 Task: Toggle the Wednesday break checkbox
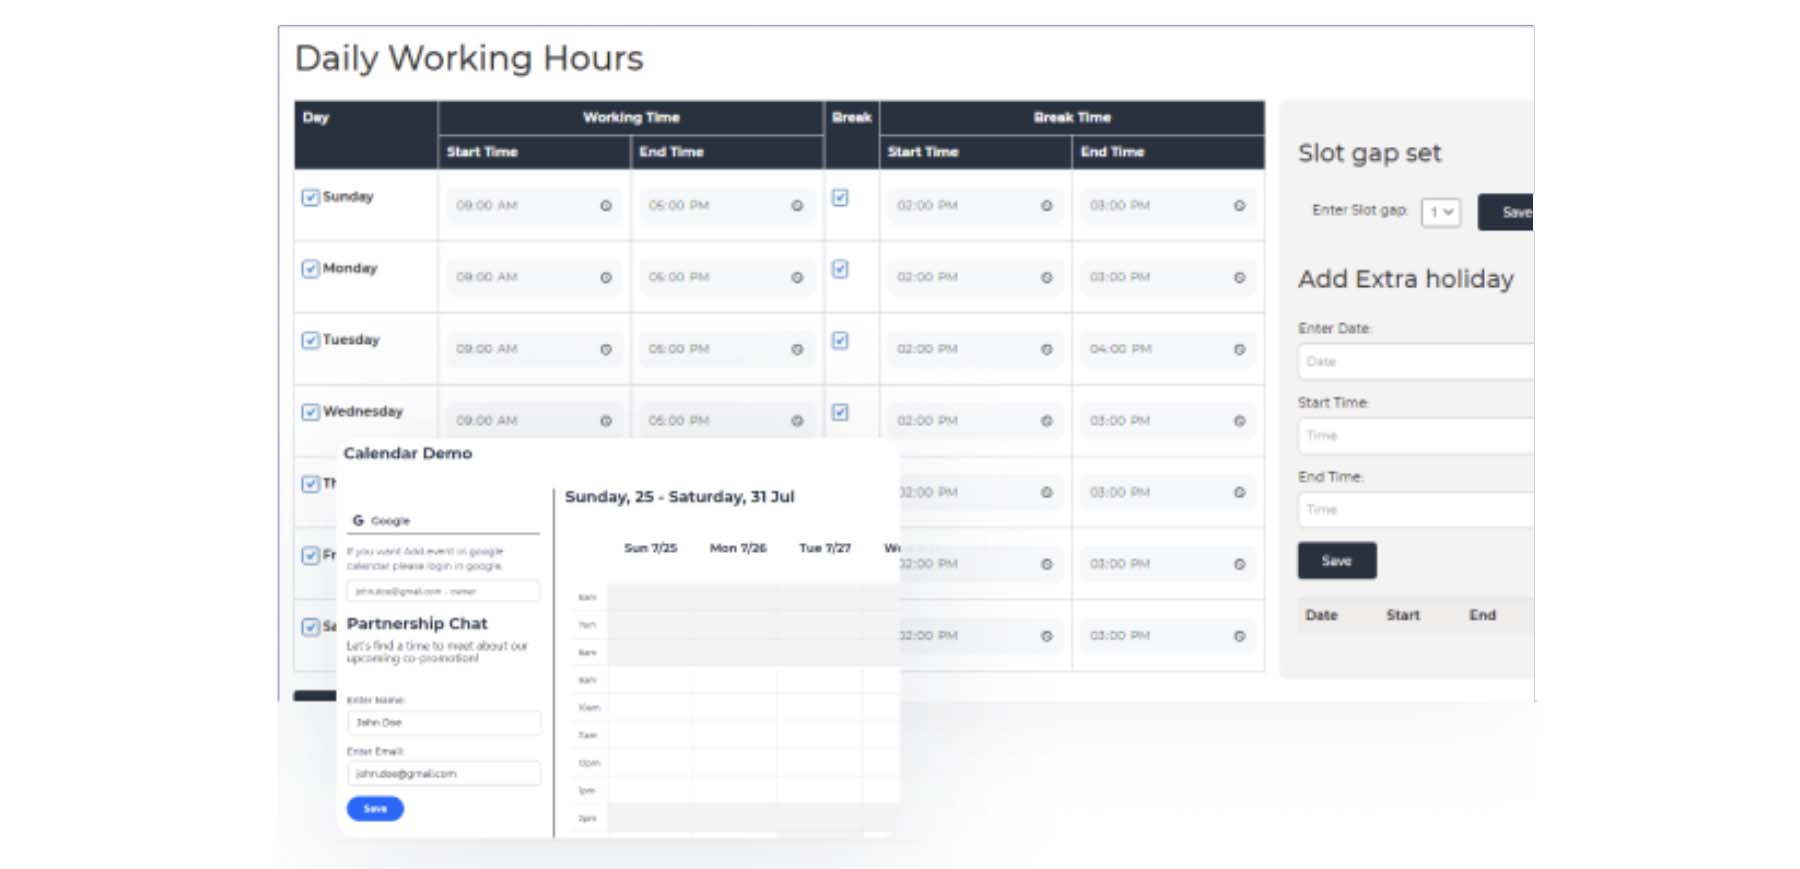tap(840, 412)
